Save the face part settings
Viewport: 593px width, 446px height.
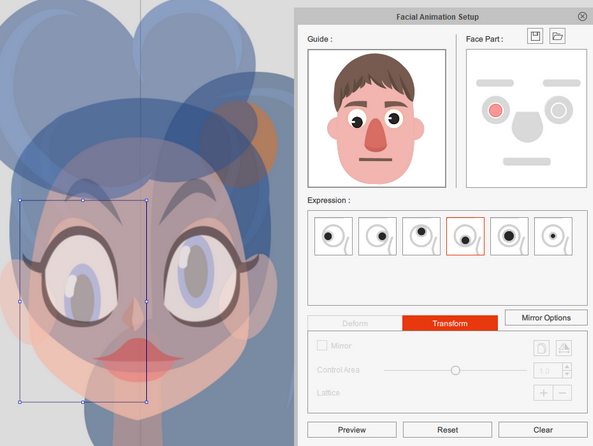click(535, 36)
